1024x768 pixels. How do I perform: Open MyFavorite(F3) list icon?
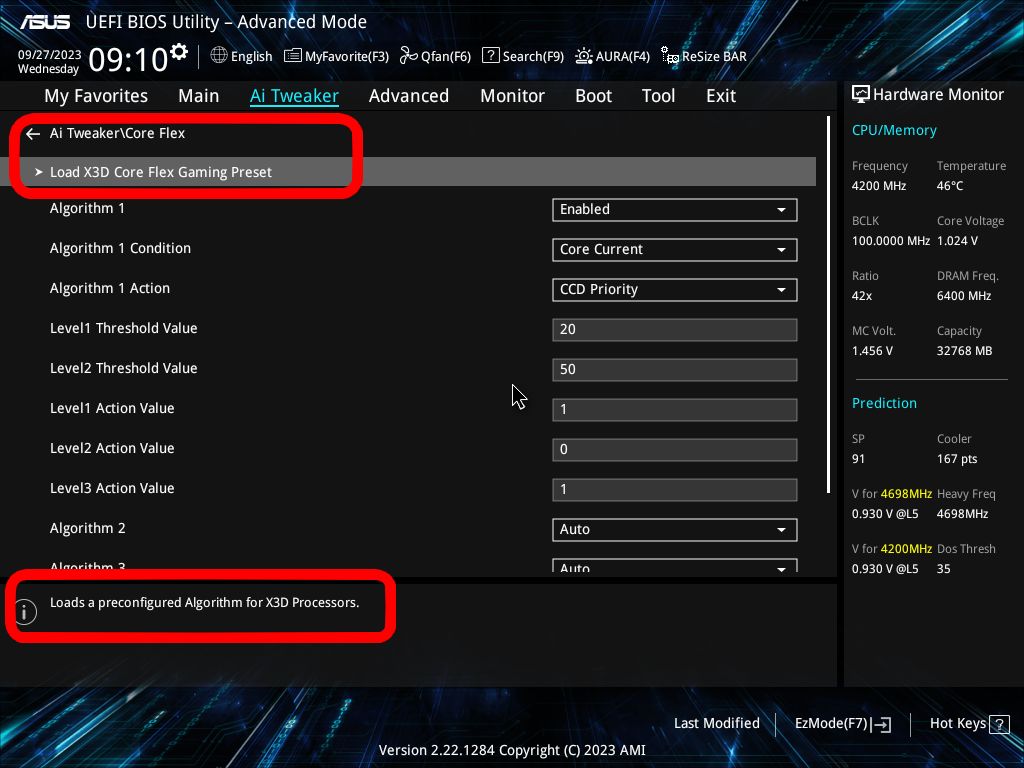coord(293,56)
